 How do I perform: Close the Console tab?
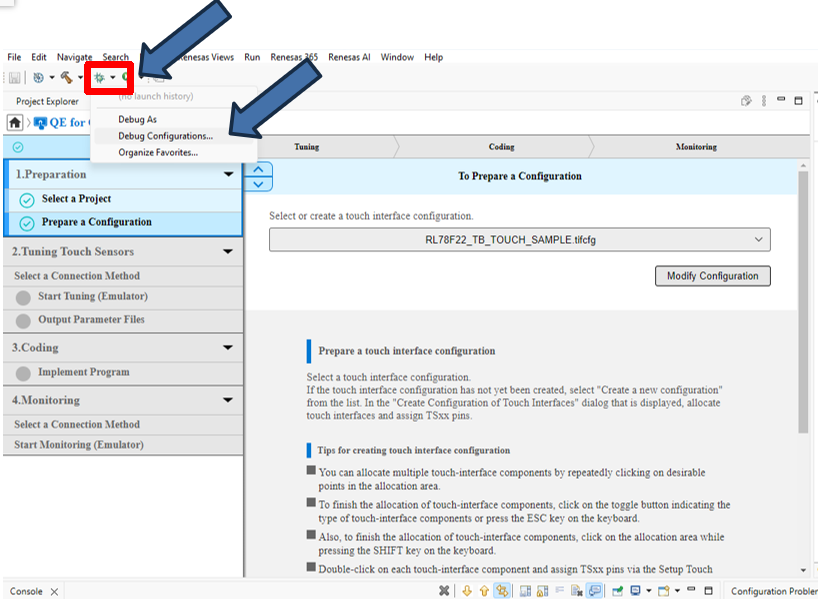(x=54, y=592)
